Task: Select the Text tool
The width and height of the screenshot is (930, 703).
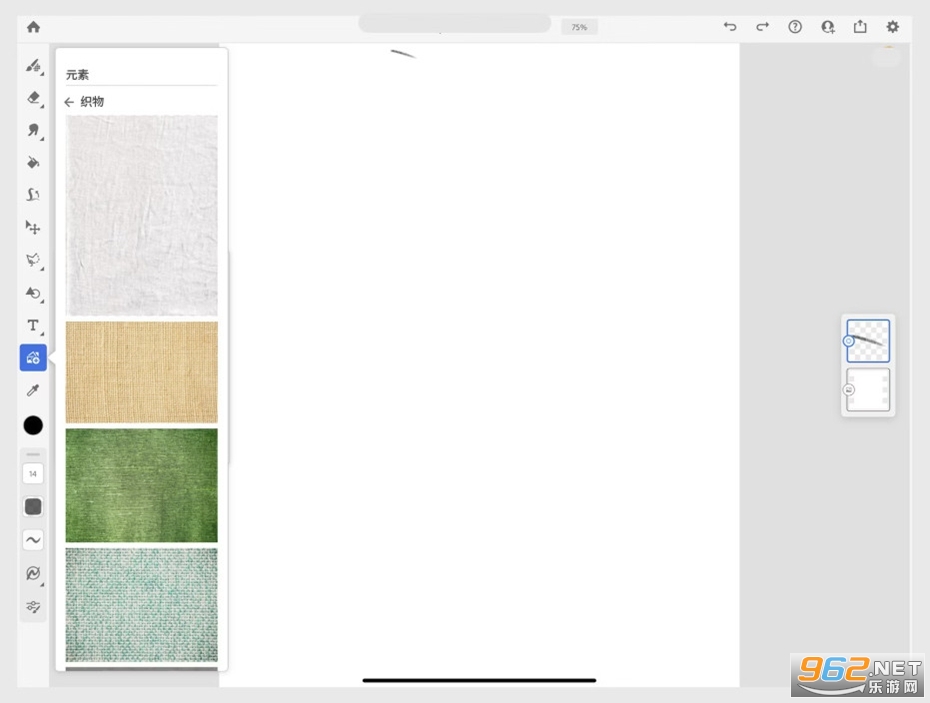Action: 33,325
